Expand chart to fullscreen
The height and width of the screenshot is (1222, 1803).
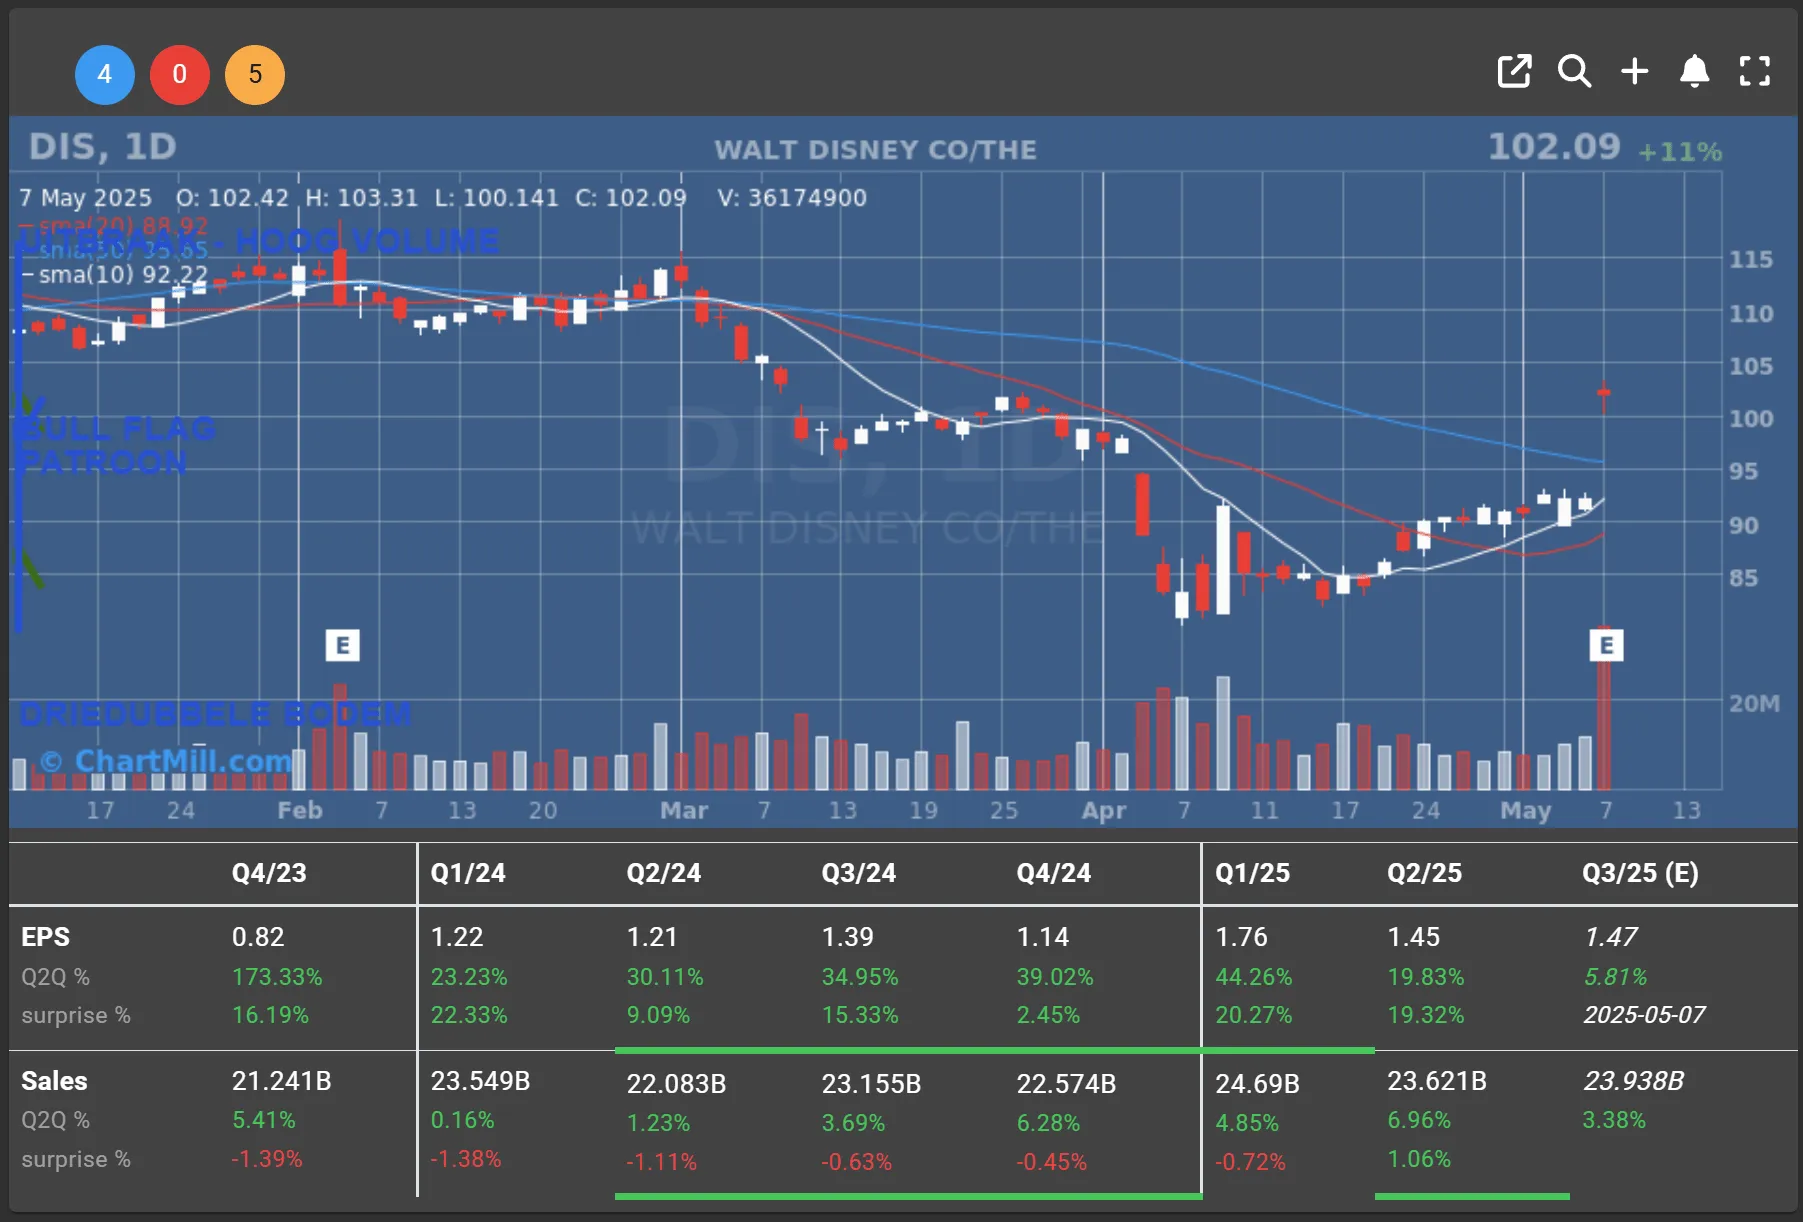[1755, 71]
